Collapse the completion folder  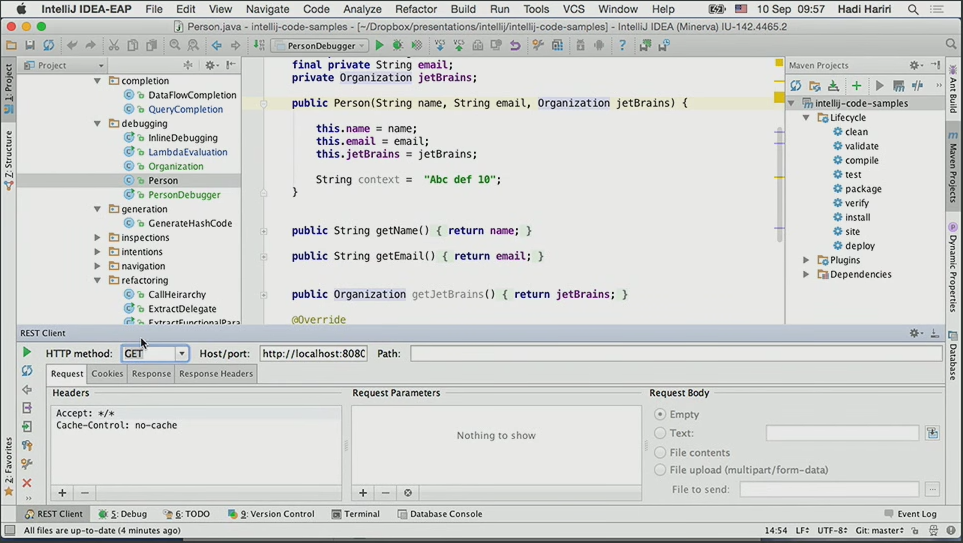coord(97,80)
